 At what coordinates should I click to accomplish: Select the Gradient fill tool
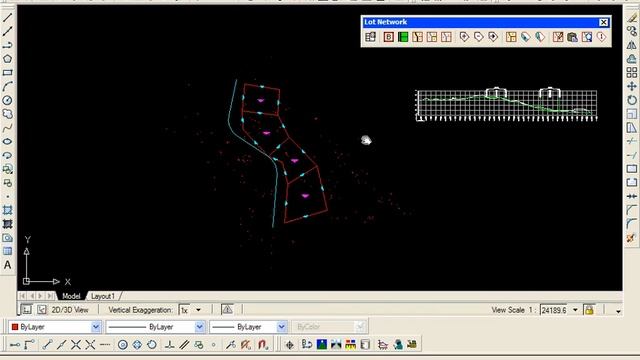coord(7,224)
